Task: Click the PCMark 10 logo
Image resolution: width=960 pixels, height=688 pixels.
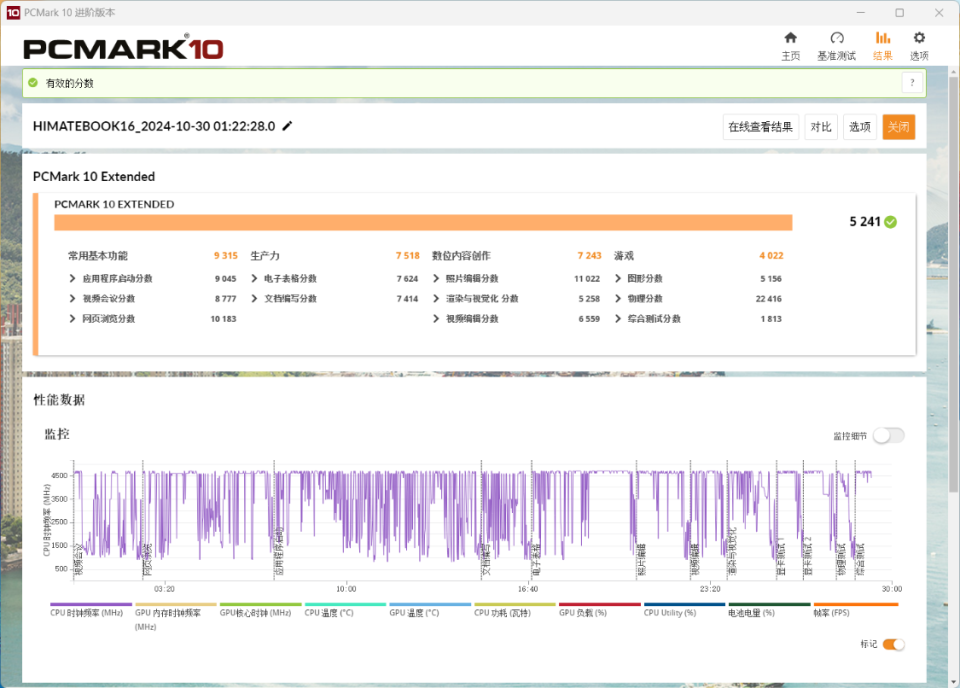Action: tap(123, 48)
